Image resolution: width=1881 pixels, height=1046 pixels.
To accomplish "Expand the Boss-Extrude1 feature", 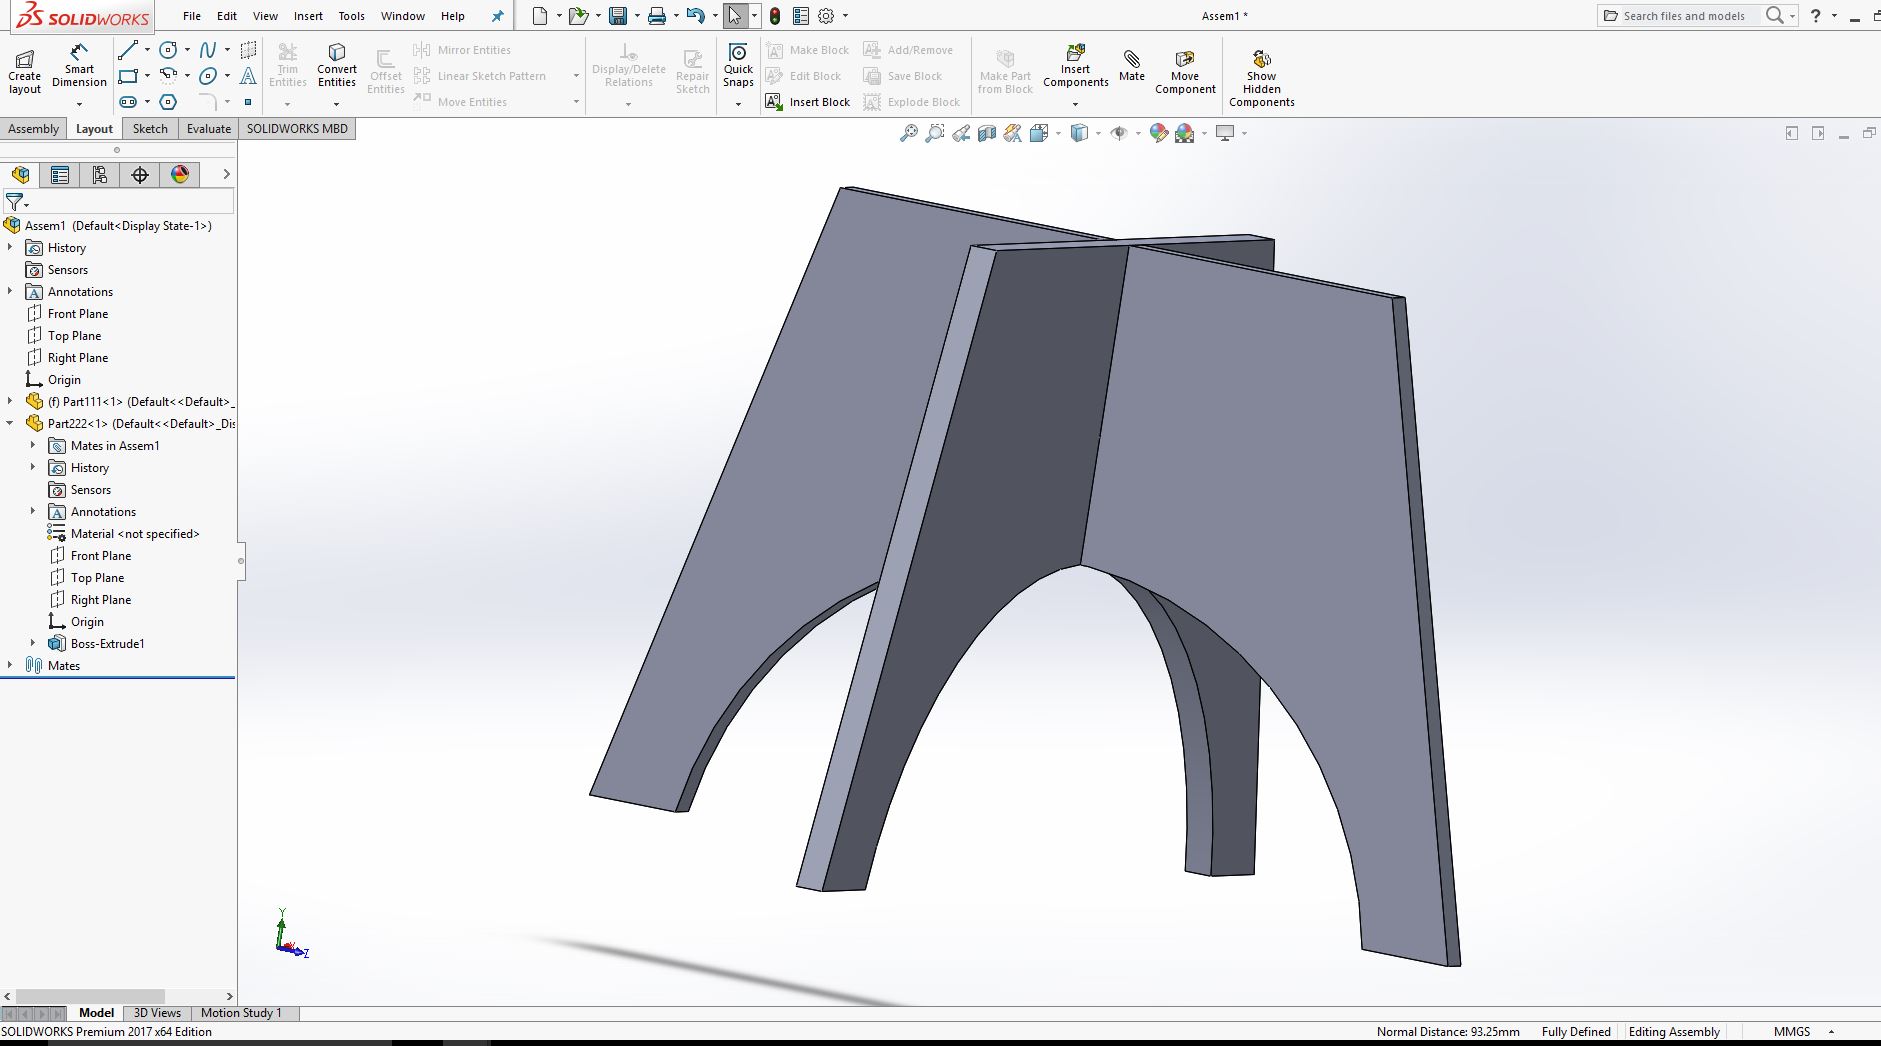I will [x=33, y=644].
